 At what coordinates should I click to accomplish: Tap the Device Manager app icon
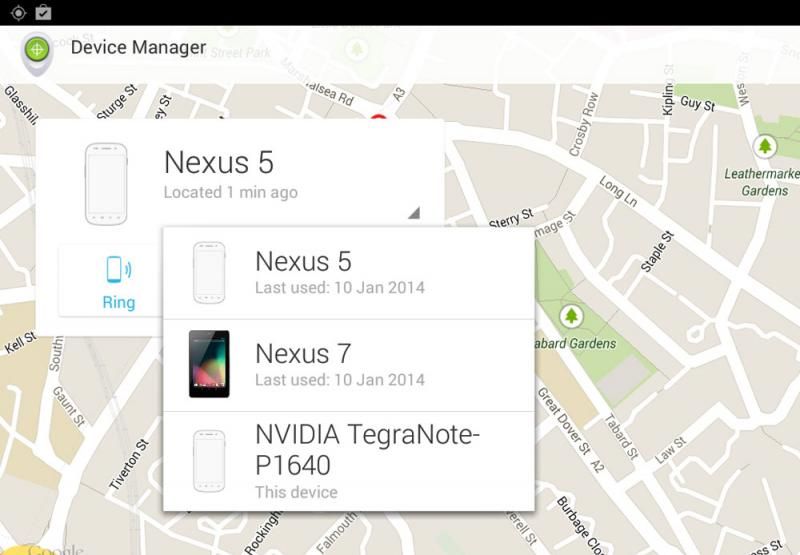[x=37, y=50]
